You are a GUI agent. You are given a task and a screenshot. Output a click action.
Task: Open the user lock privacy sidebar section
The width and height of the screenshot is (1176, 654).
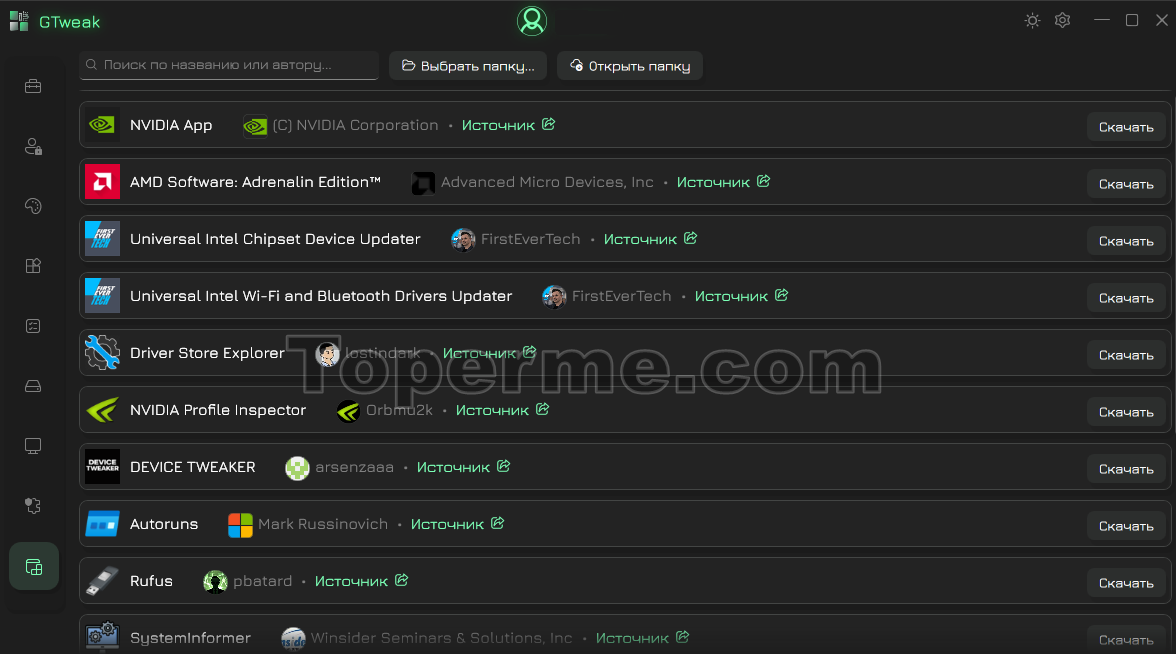pos(33,146)
